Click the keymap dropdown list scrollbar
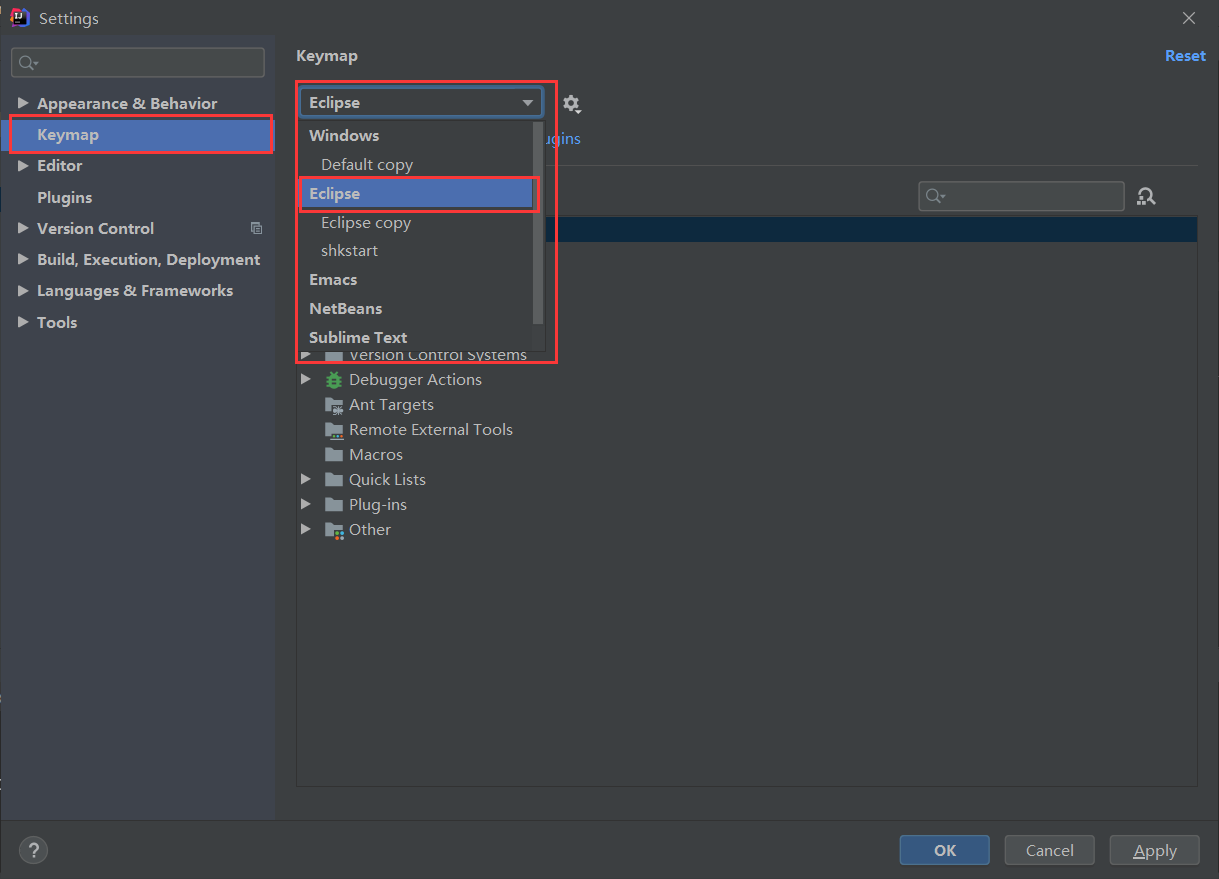Image resolution: width=1219 pixels, height=879 pixels. pos(538,222)
